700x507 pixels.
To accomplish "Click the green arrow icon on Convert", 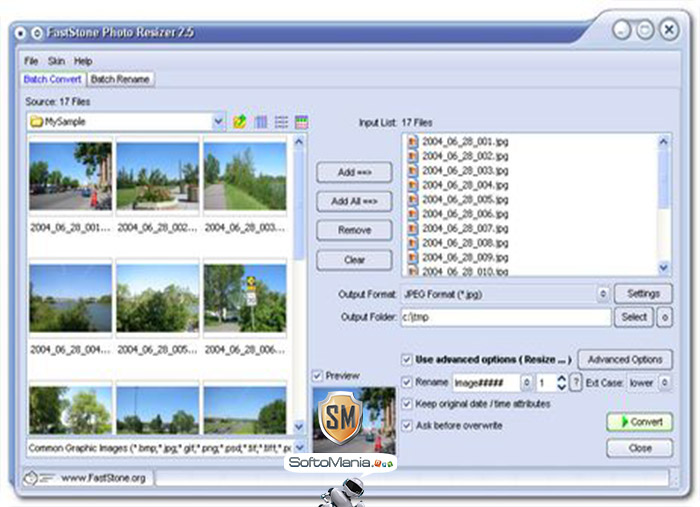I will pos(625,422).
